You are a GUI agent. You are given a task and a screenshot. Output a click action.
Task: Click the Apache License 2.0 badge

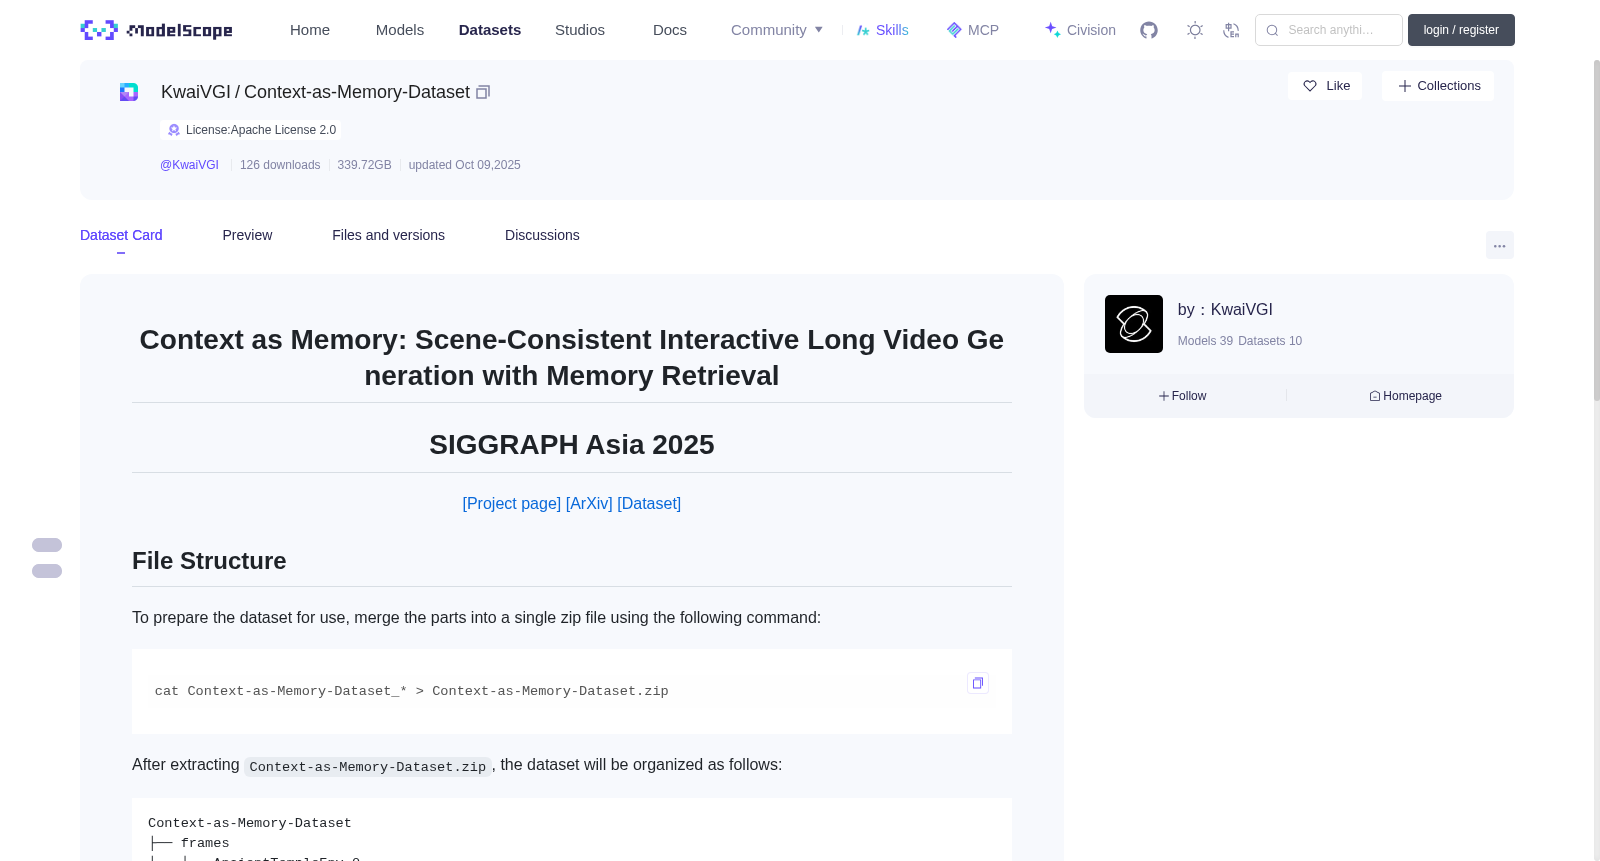251,130
